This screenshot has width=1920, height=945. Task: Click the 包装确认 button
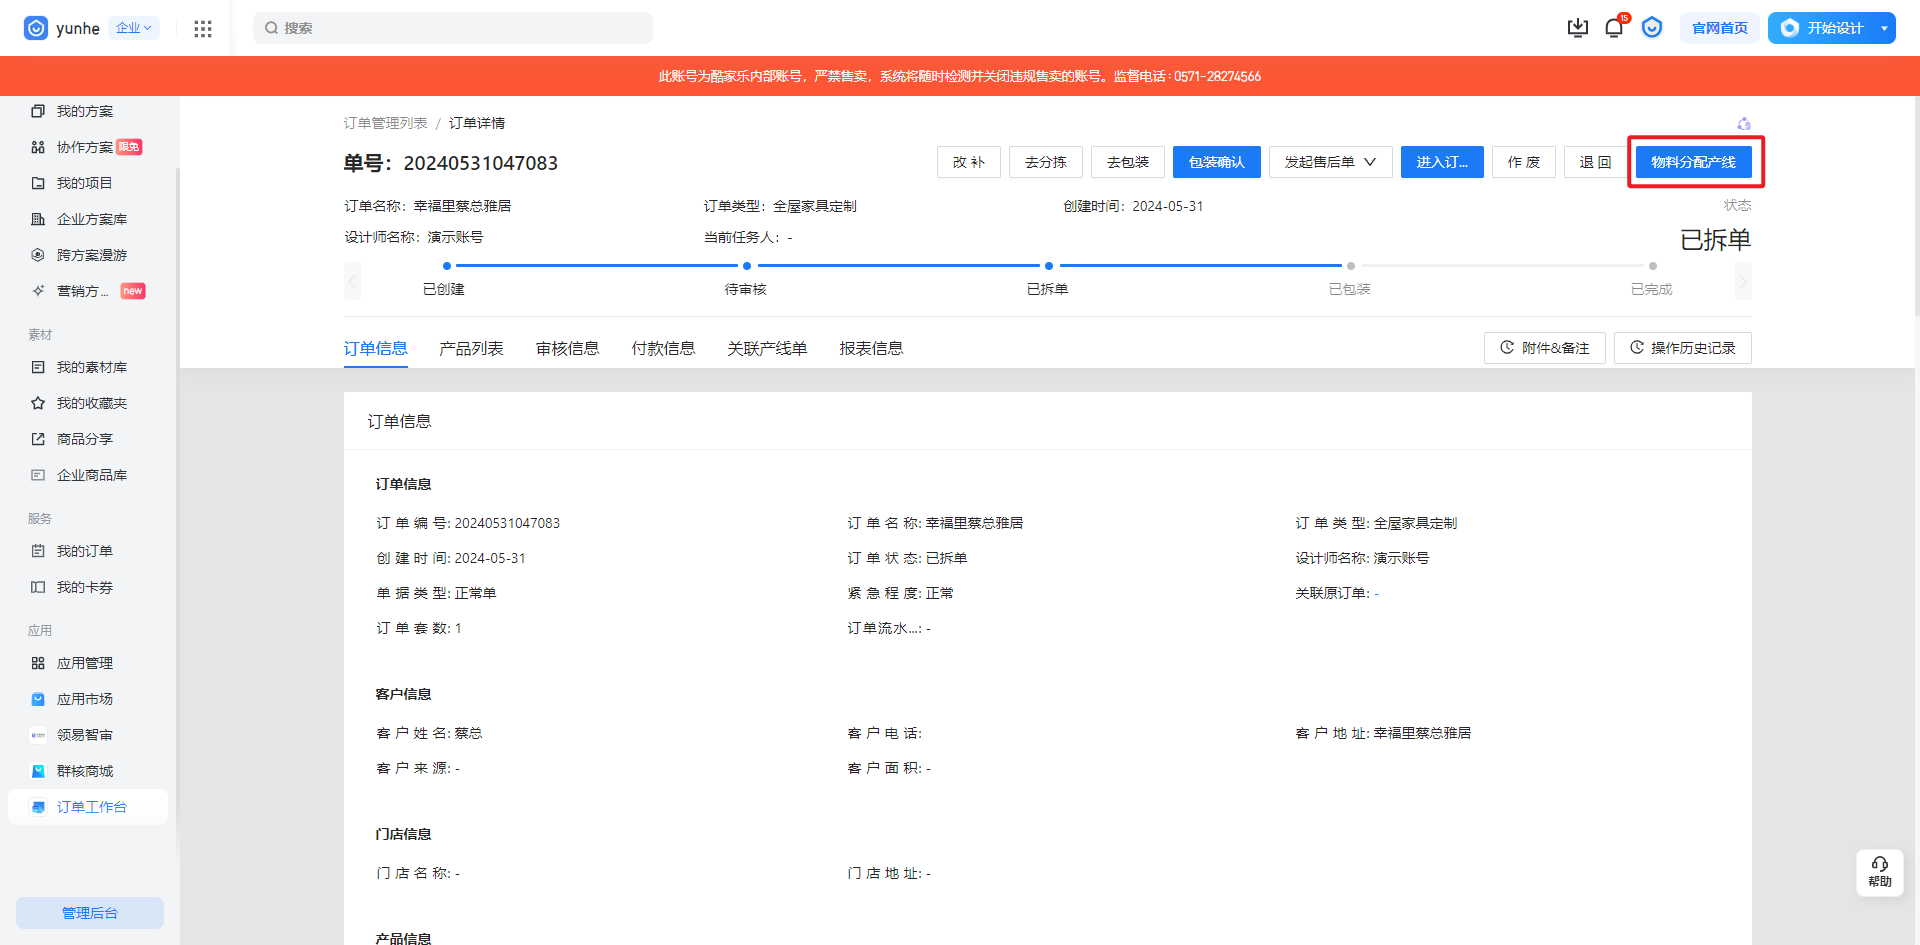(1216, 162)
